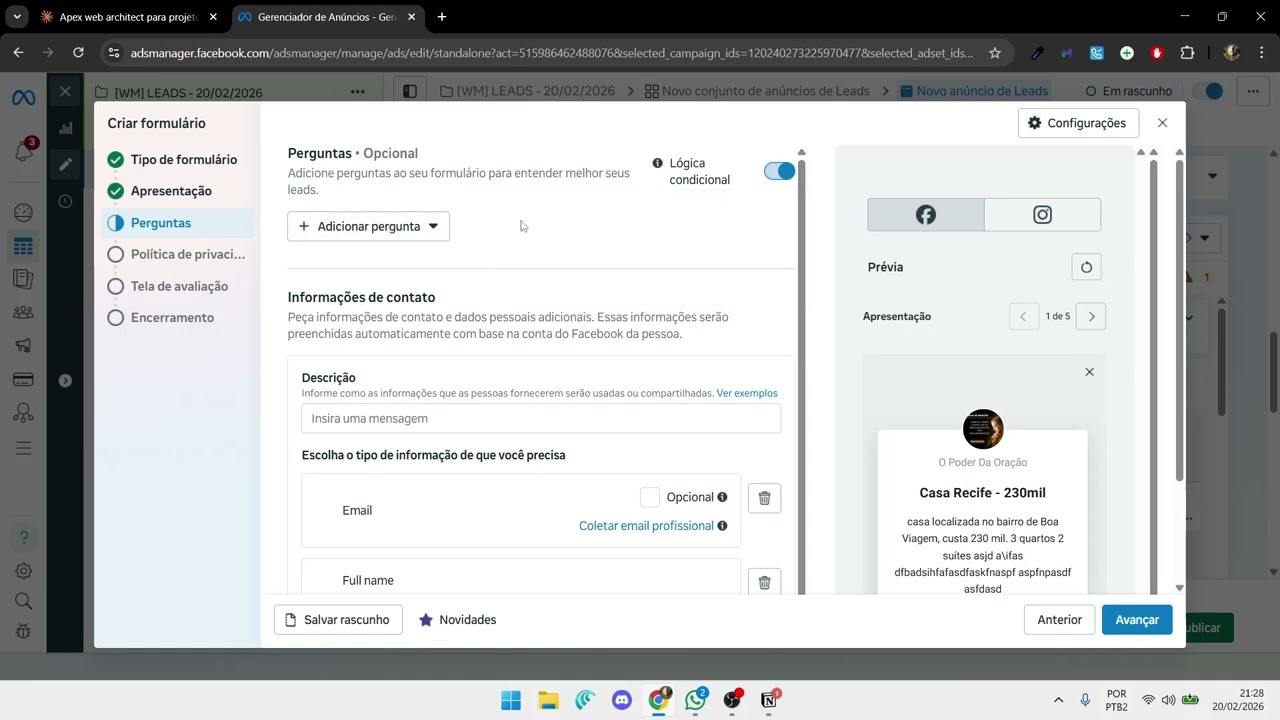The height and width of the screenshot is (720, 1280).
Task: Click the info icon beside Opcional
Action: coord(722,497)
